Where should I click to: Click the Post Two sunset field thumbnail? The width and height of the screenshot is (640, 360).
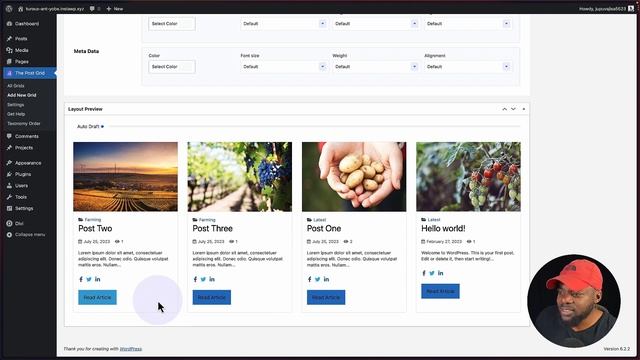tap(125, 176)
